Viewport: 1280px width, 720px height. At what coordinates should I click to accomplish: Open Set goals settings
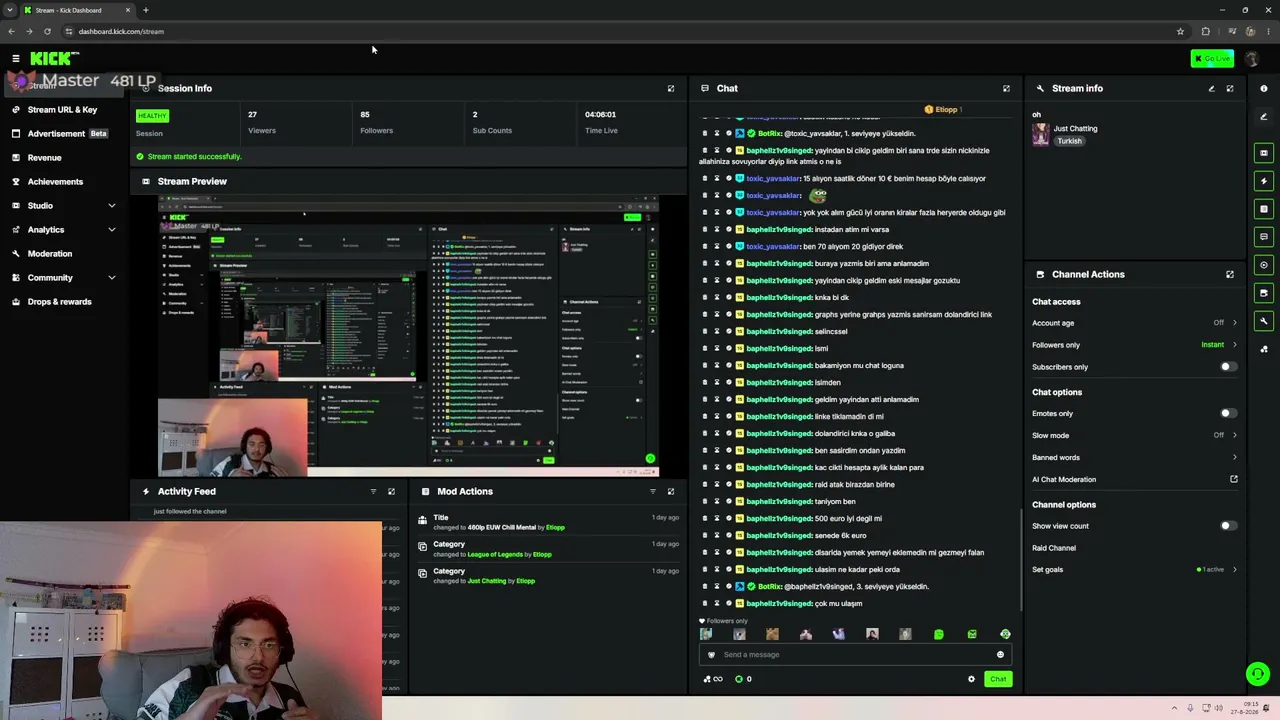1135,570
